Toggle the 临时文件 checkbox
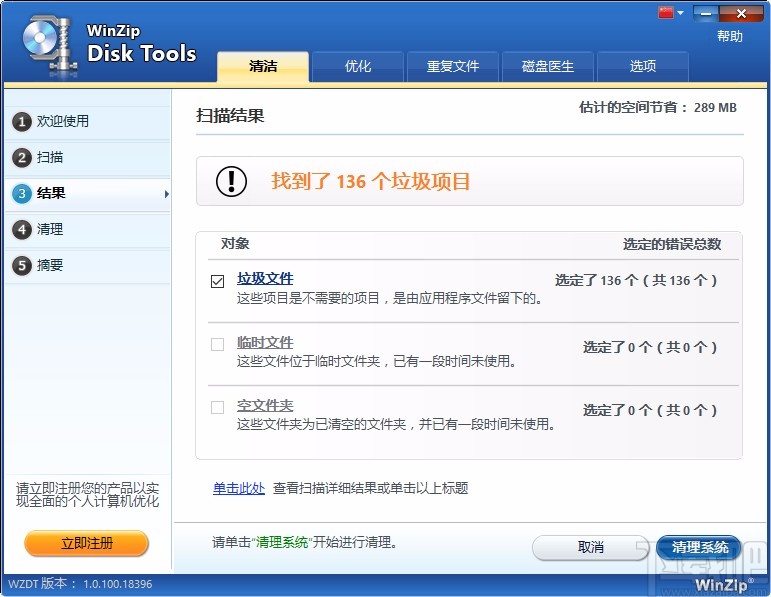The width and height of the screenshot is (771, 597). [217, 344]
